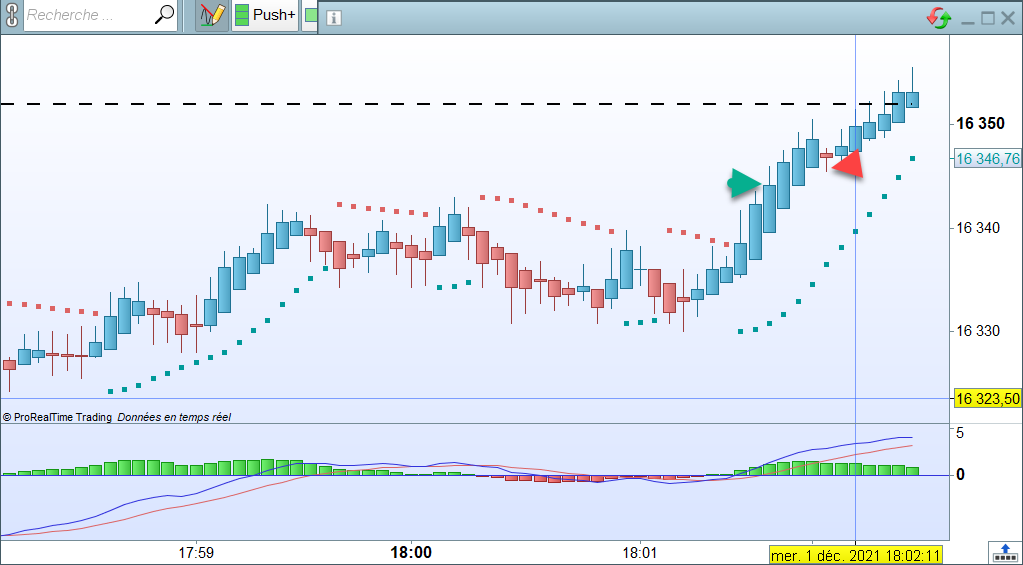Screen dimensions: 1023x565
Task: Click the indicator scale value 5
Action: [960, 433]
